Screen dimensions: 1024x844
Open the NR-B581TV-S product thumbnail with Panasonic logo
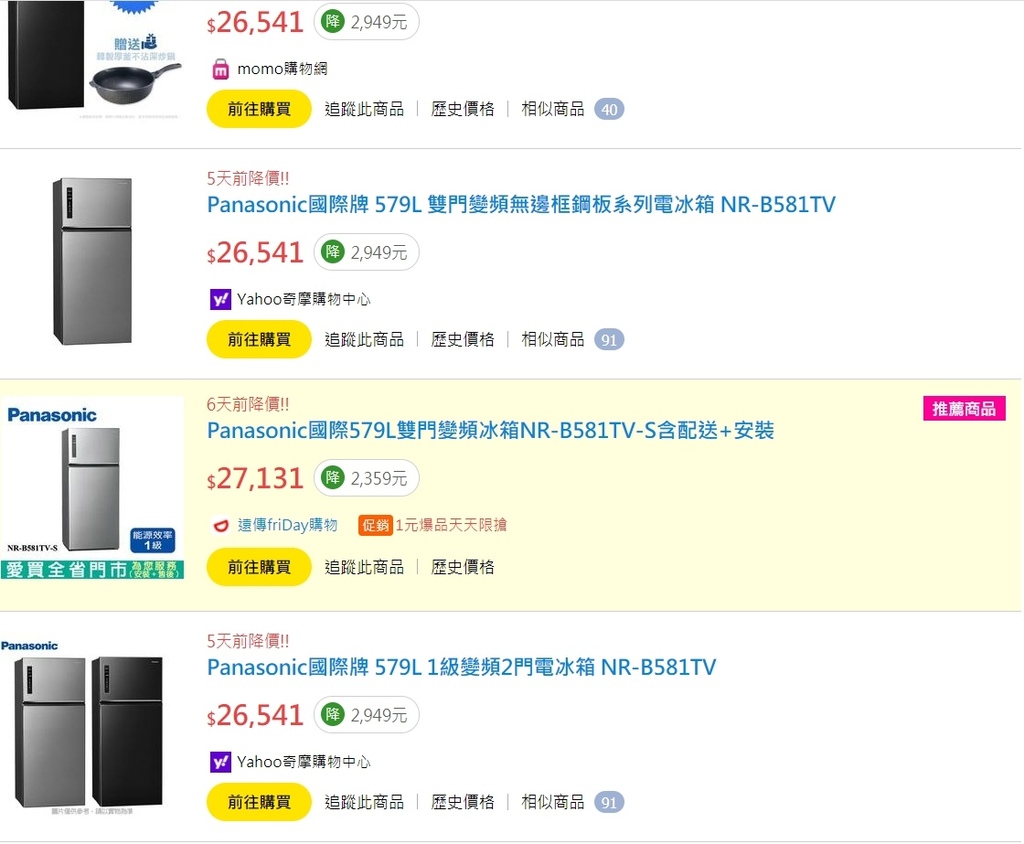(x=92, y=489)
